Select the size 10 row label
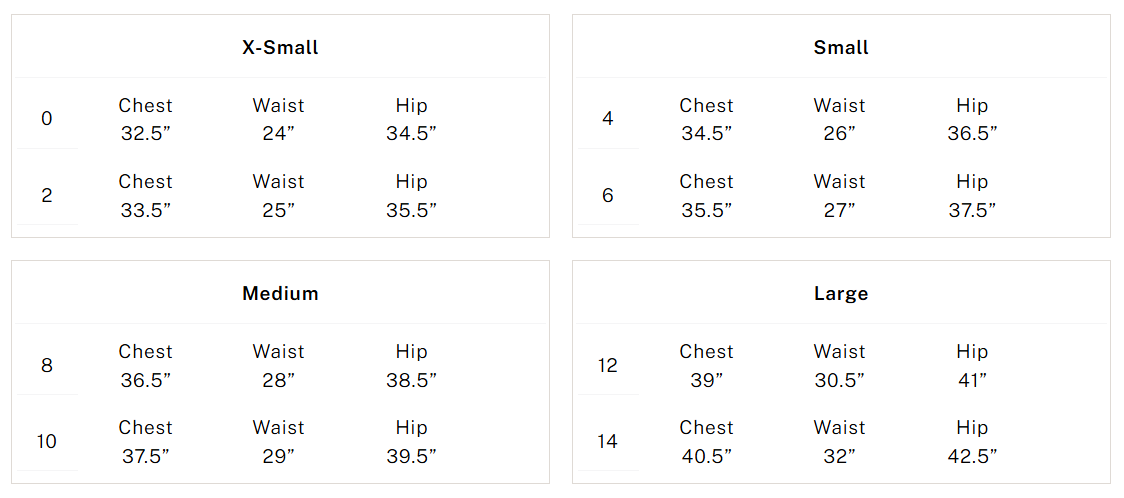 [47, 441]
